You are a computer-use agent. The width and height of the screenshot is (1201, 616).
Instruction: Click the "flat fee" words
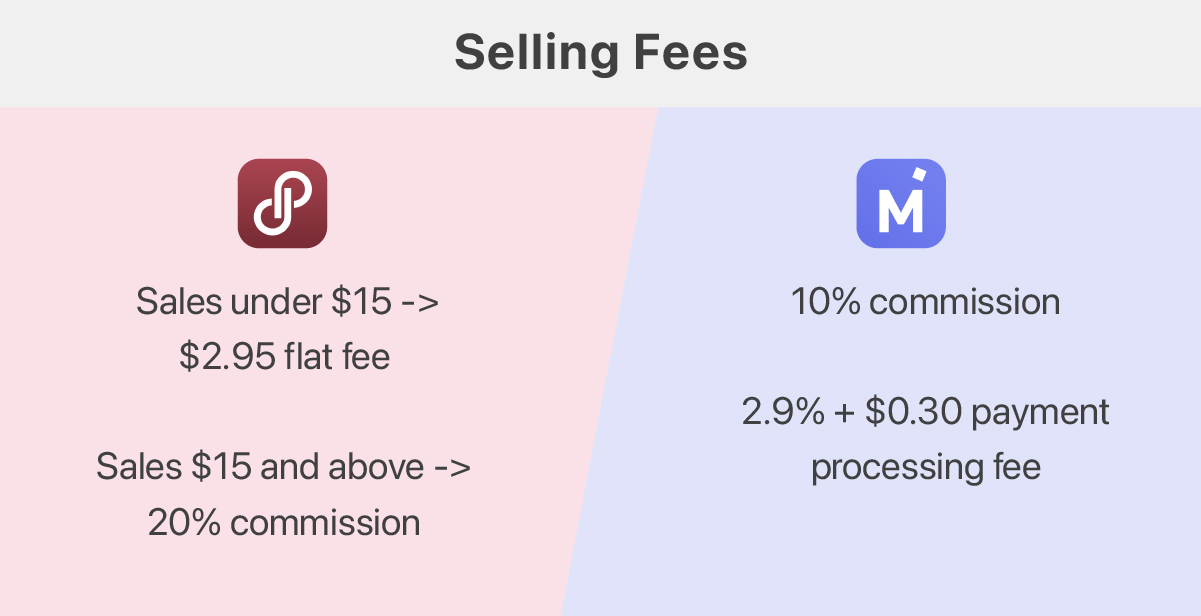tap(337, 357)
